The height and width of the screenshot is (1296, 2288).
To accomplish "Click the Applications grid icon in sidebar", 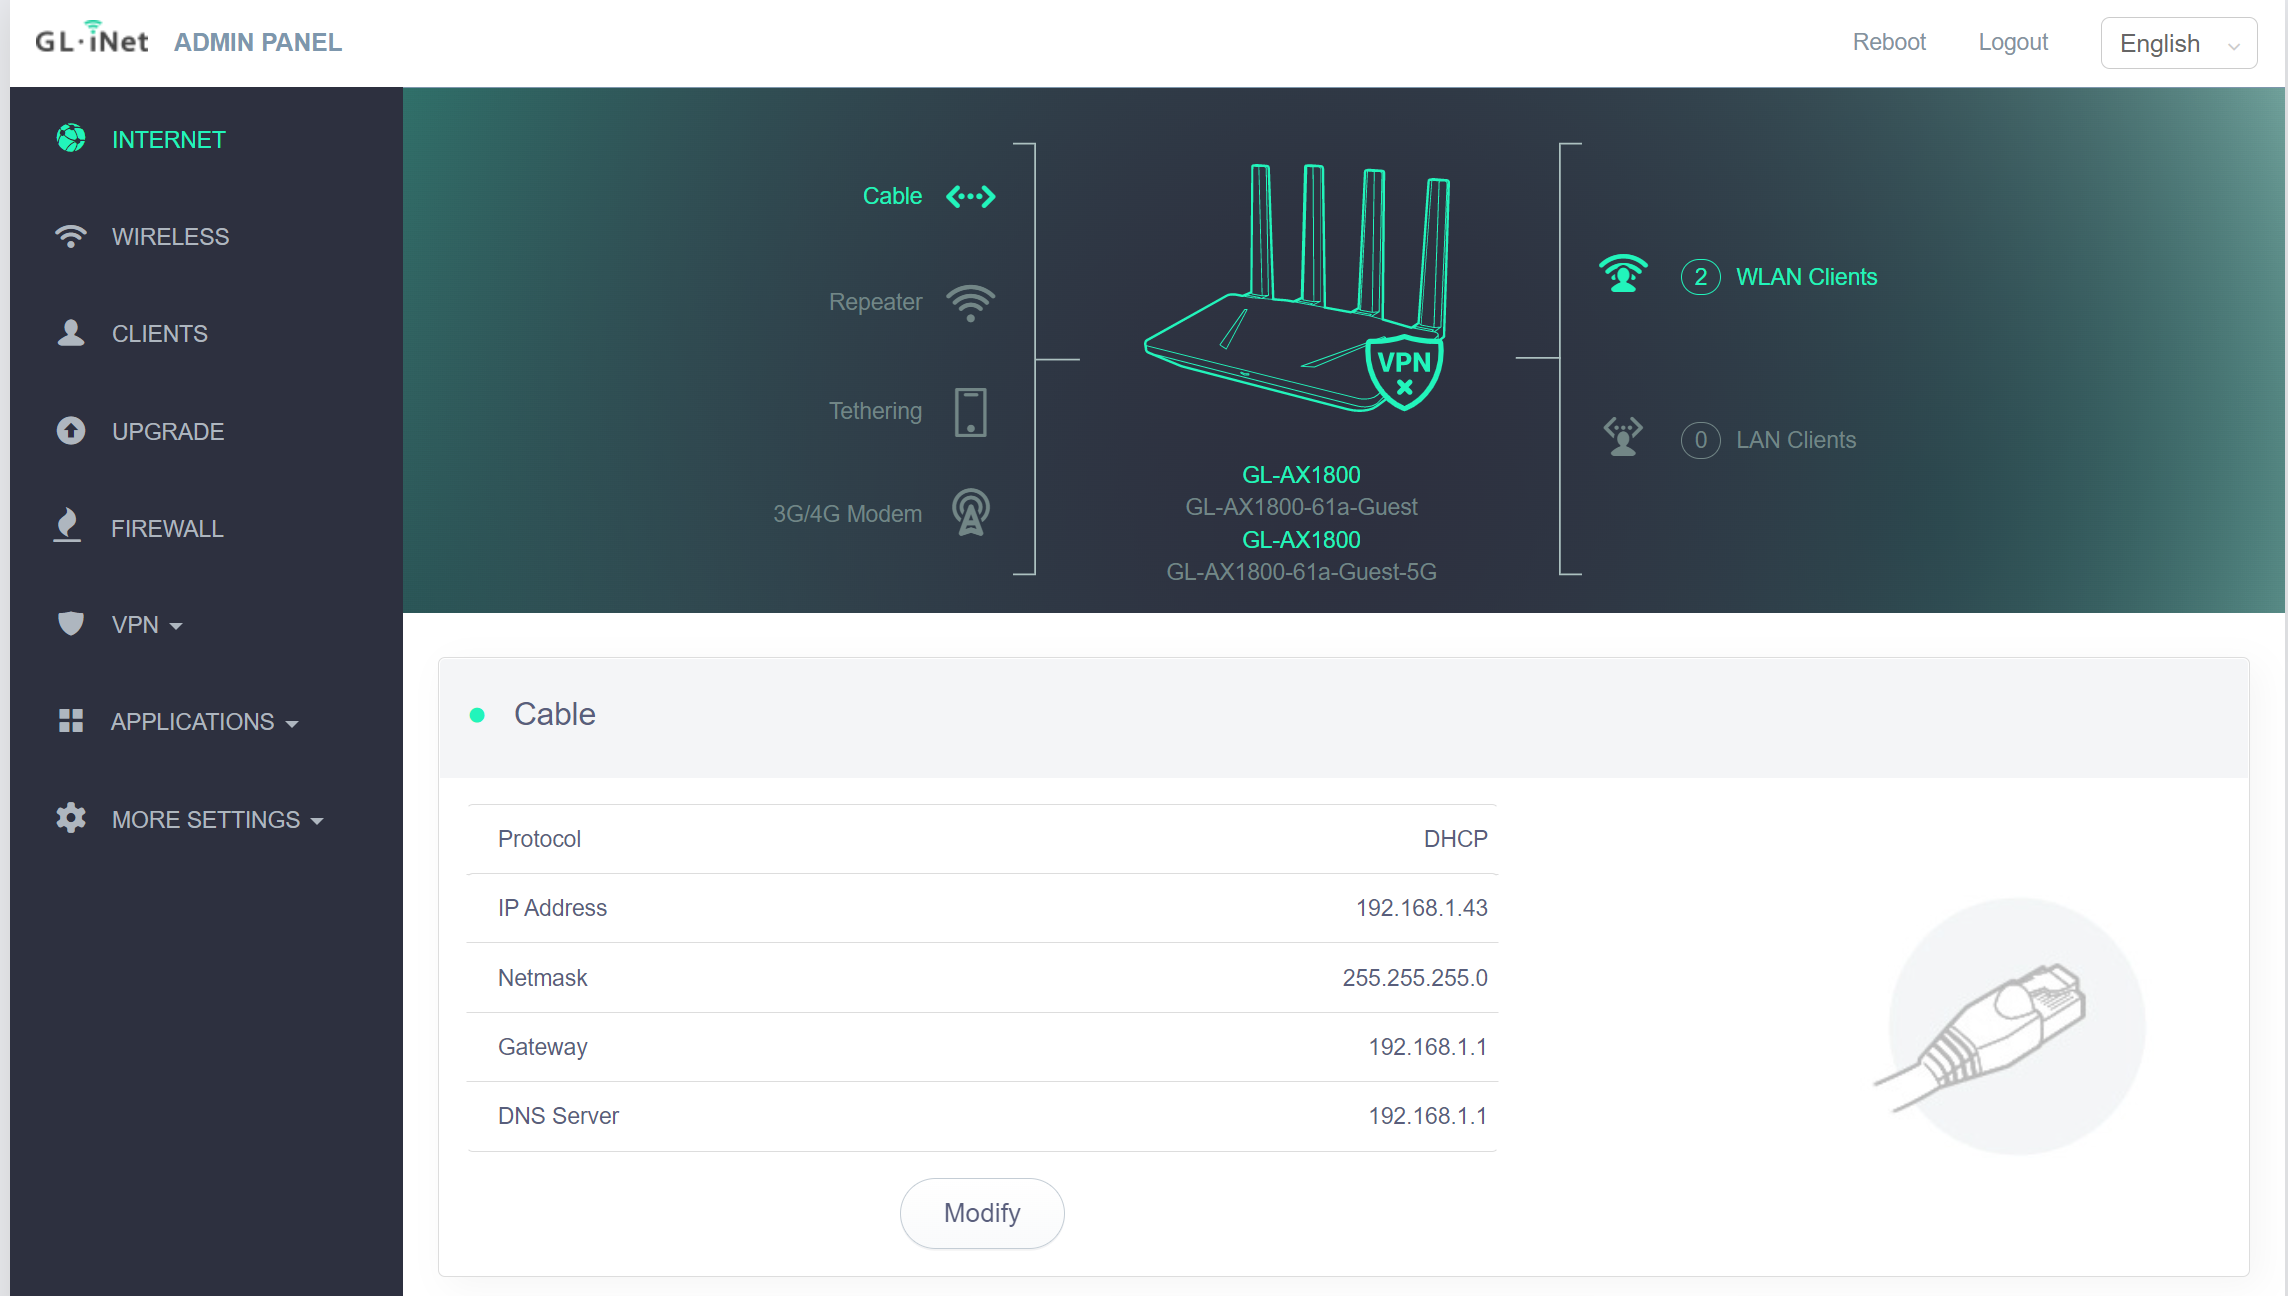I will pyautogui.click(x=71, y=720).
